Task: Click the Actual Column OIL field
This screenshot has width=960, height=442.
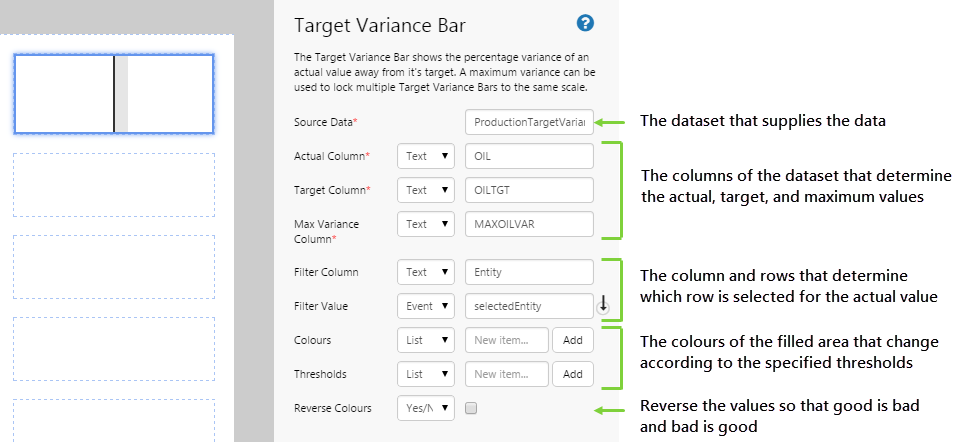Action: 530,156
